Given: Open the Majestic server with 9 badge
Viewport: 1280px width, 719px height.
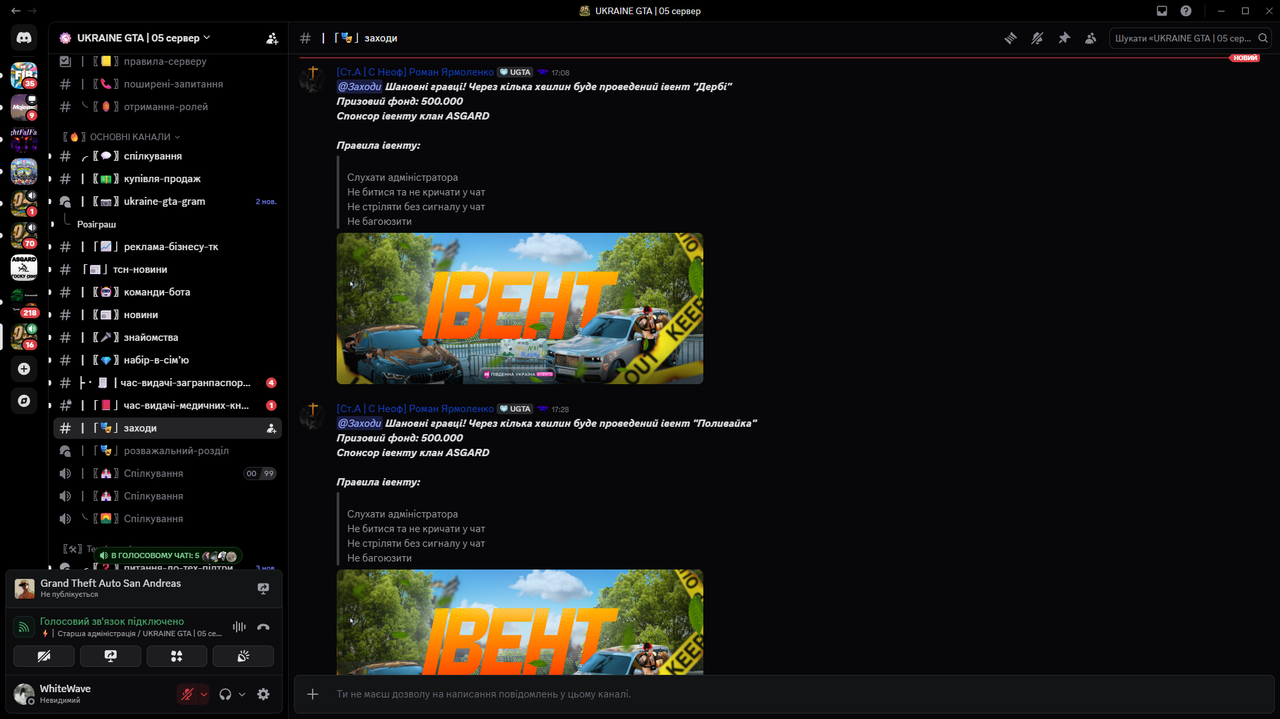Looking at the screenshot, I should [x=24, y=107].
